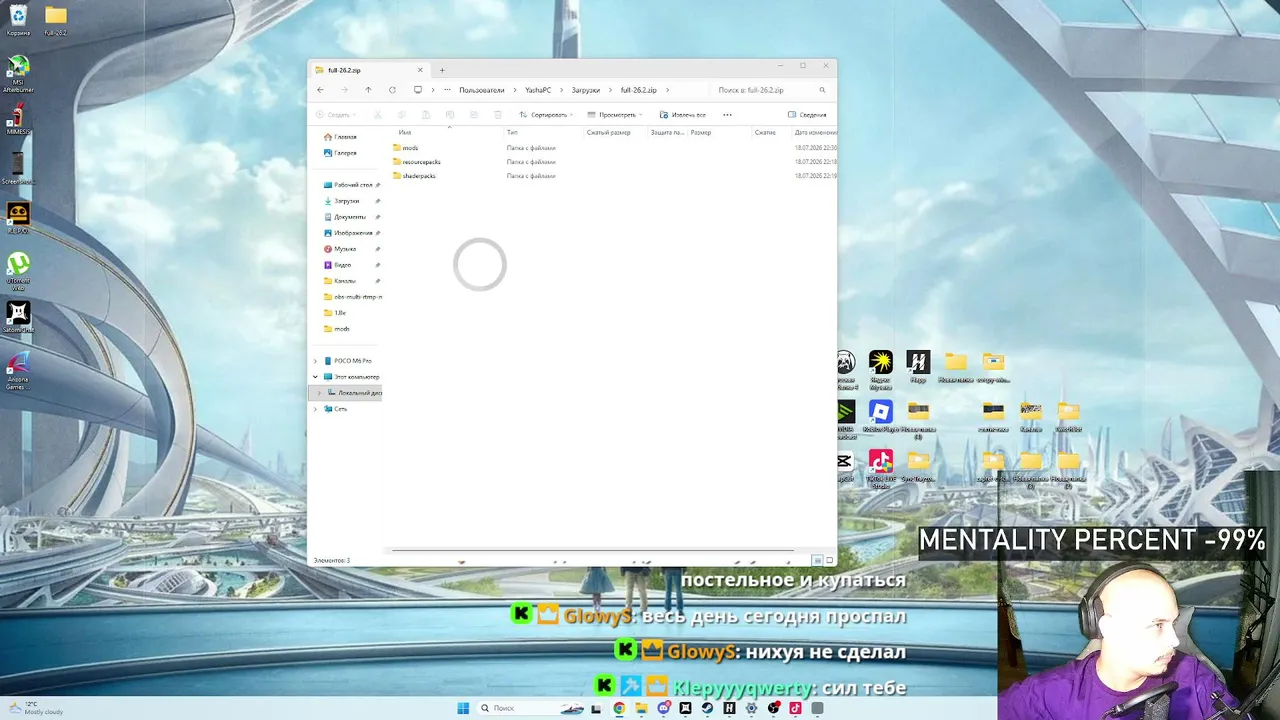Image resolution: width=1280 pixels, height=720 pixels.
Task: Search in full-26.2.zip field
Action: [x=772, y=90]
